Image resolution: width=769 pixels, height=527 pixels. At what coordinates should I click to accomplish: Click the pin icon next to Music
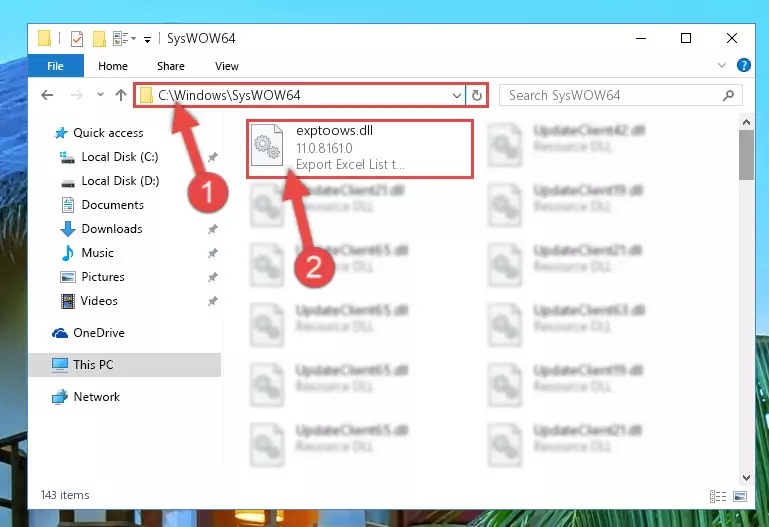212,253
